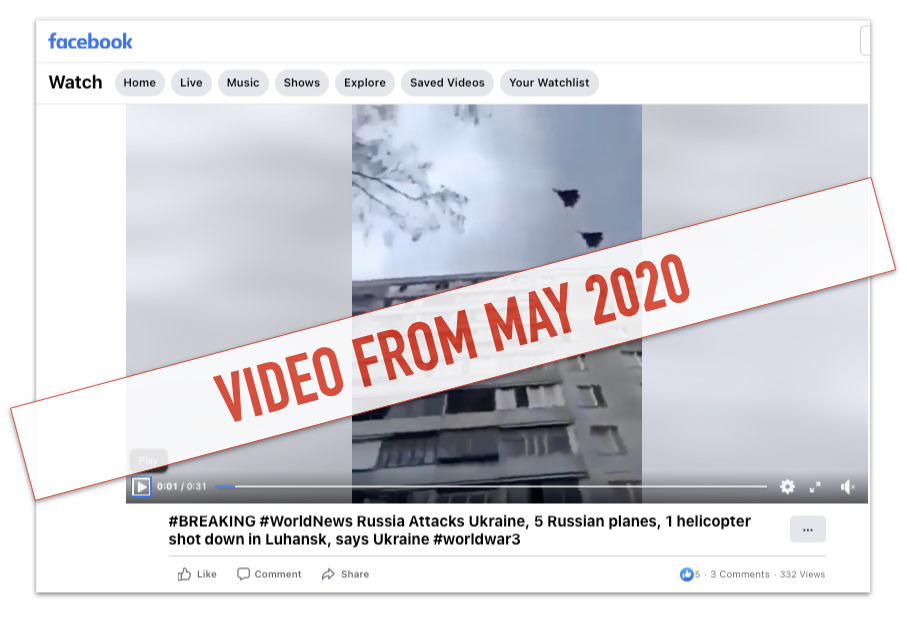Switch to the Music tab
The image size is (907, 620).
242,83
